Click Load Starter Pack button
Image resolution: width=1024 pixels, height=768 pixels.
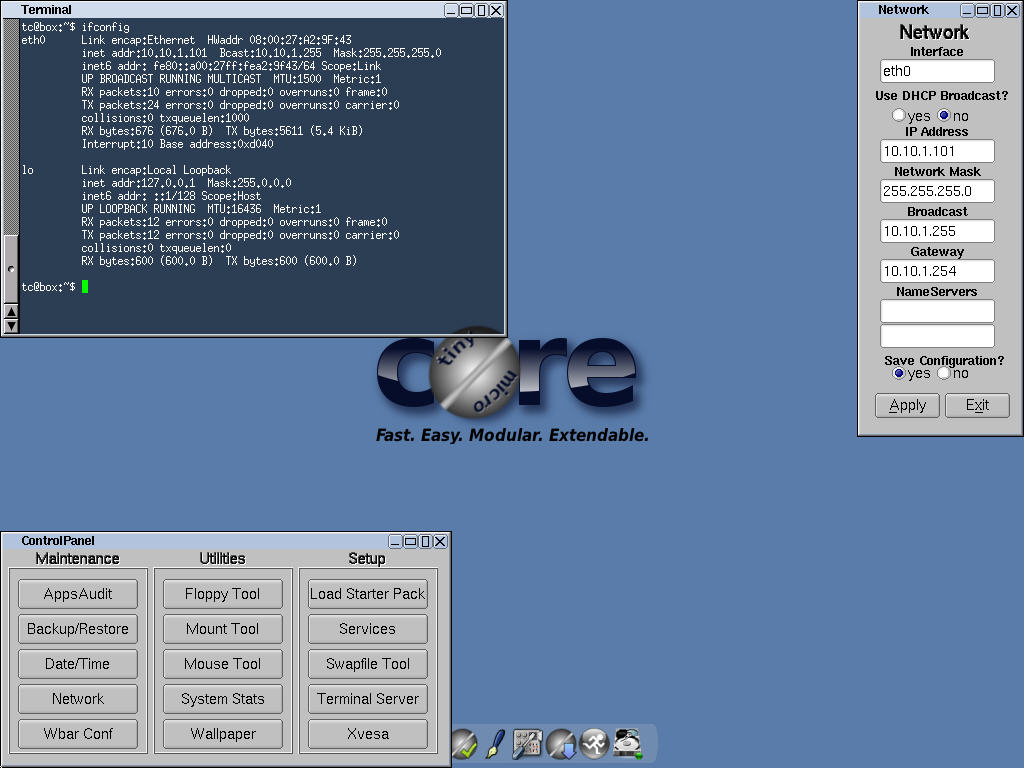point(368,594)
